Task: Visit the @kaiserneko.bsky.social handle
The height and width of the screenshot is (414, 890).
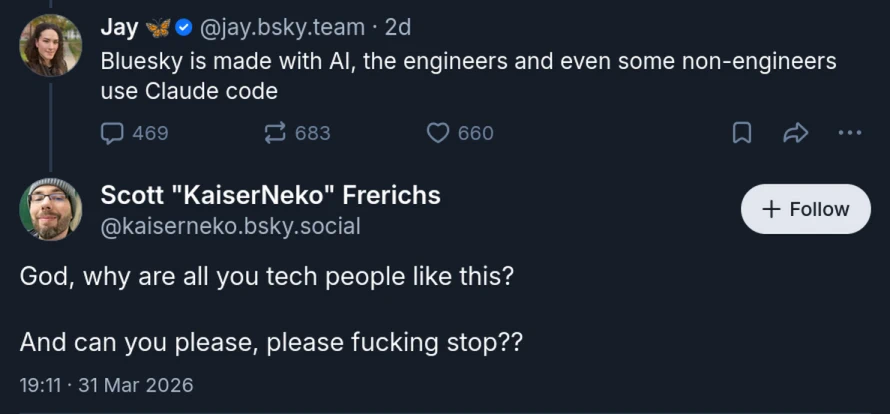Action: point(230,227)
